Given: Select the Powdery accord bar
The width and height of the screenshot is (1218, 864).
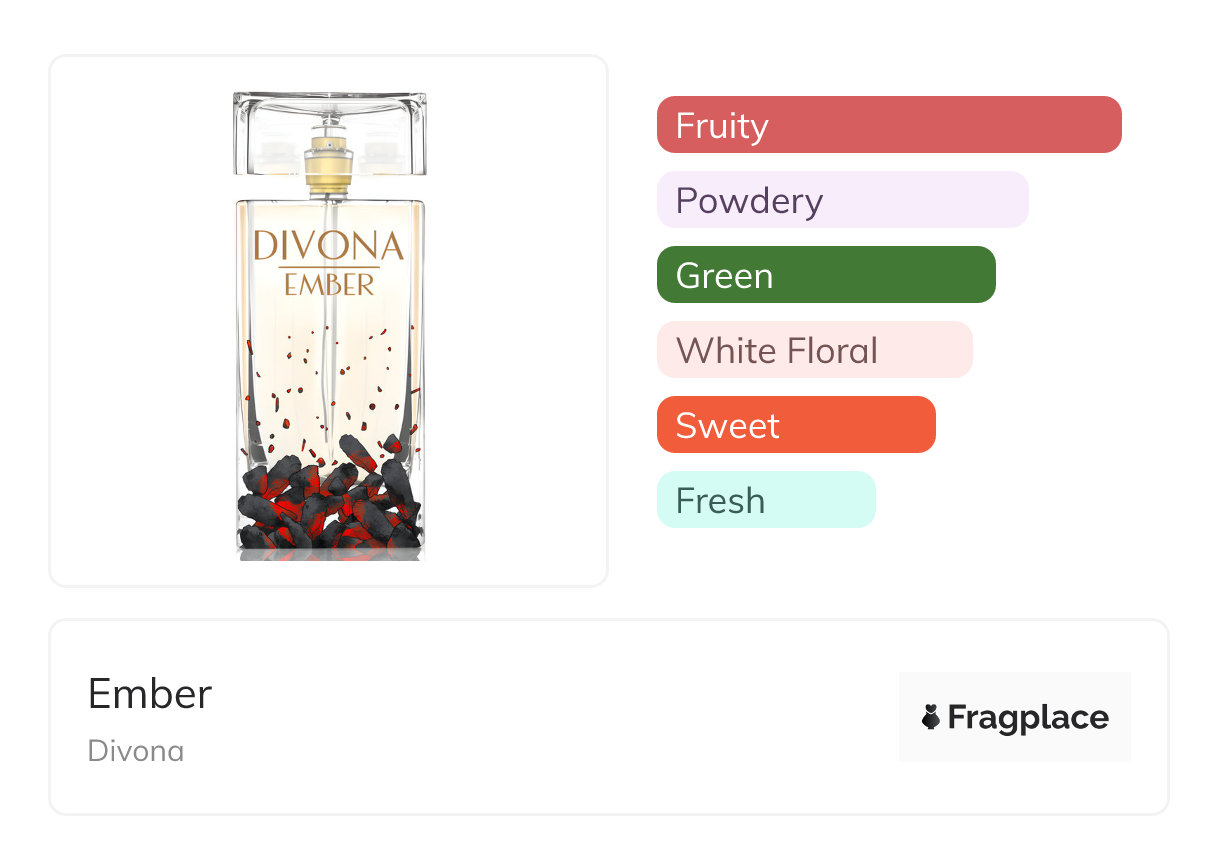Looking at the screenshot, I should pyautogui.click(x=842, y=200).
